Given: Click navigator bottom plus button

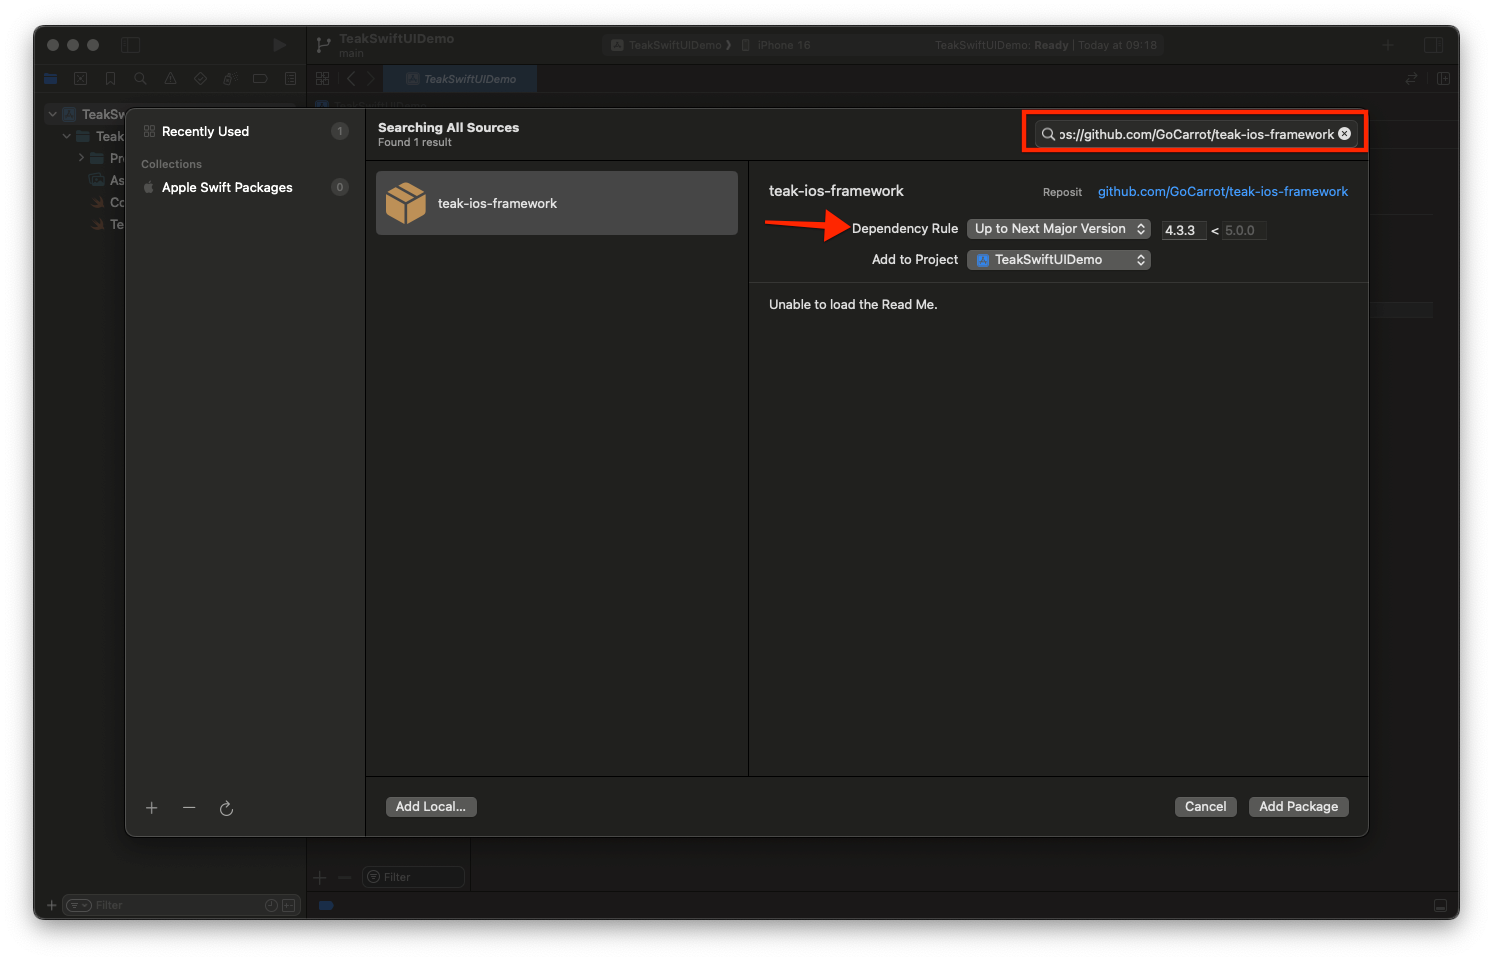Looking at the screenshot, I should (52, 905).
